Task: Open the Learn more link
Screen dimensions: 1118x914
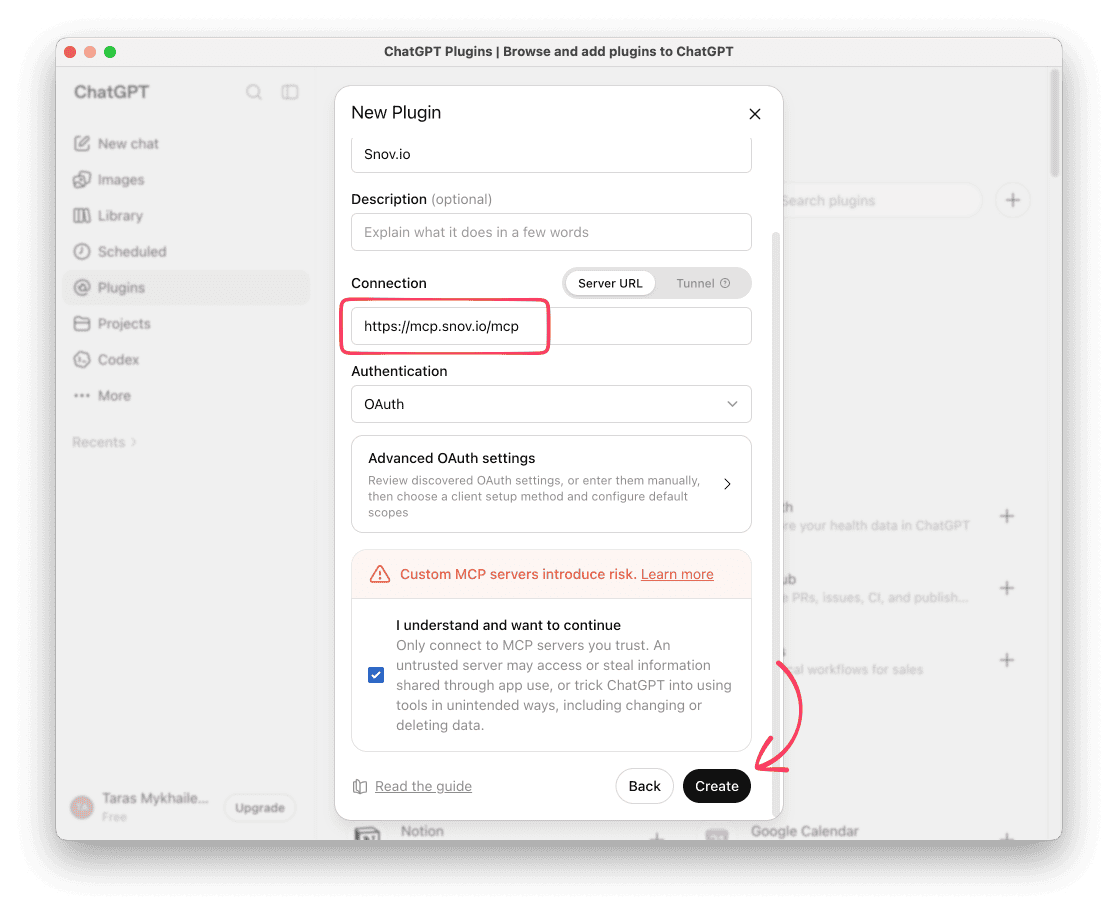Action: 677,574
